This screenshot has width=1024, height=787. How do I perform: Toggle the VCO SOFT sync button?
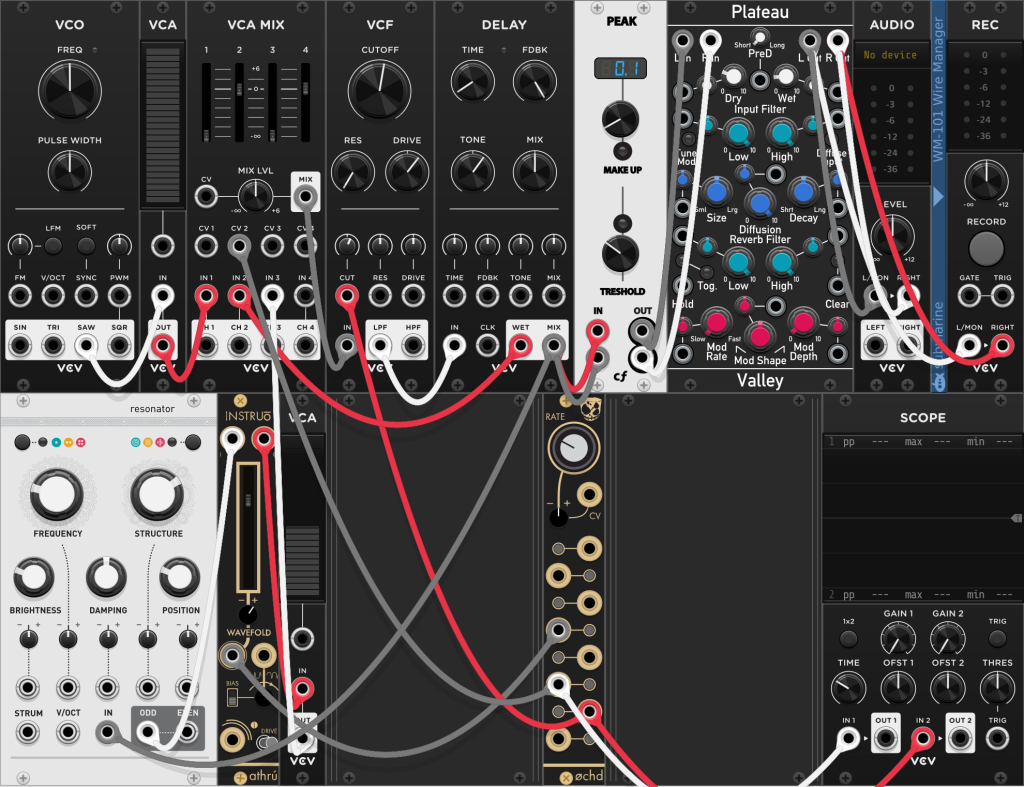pos(86,246)
